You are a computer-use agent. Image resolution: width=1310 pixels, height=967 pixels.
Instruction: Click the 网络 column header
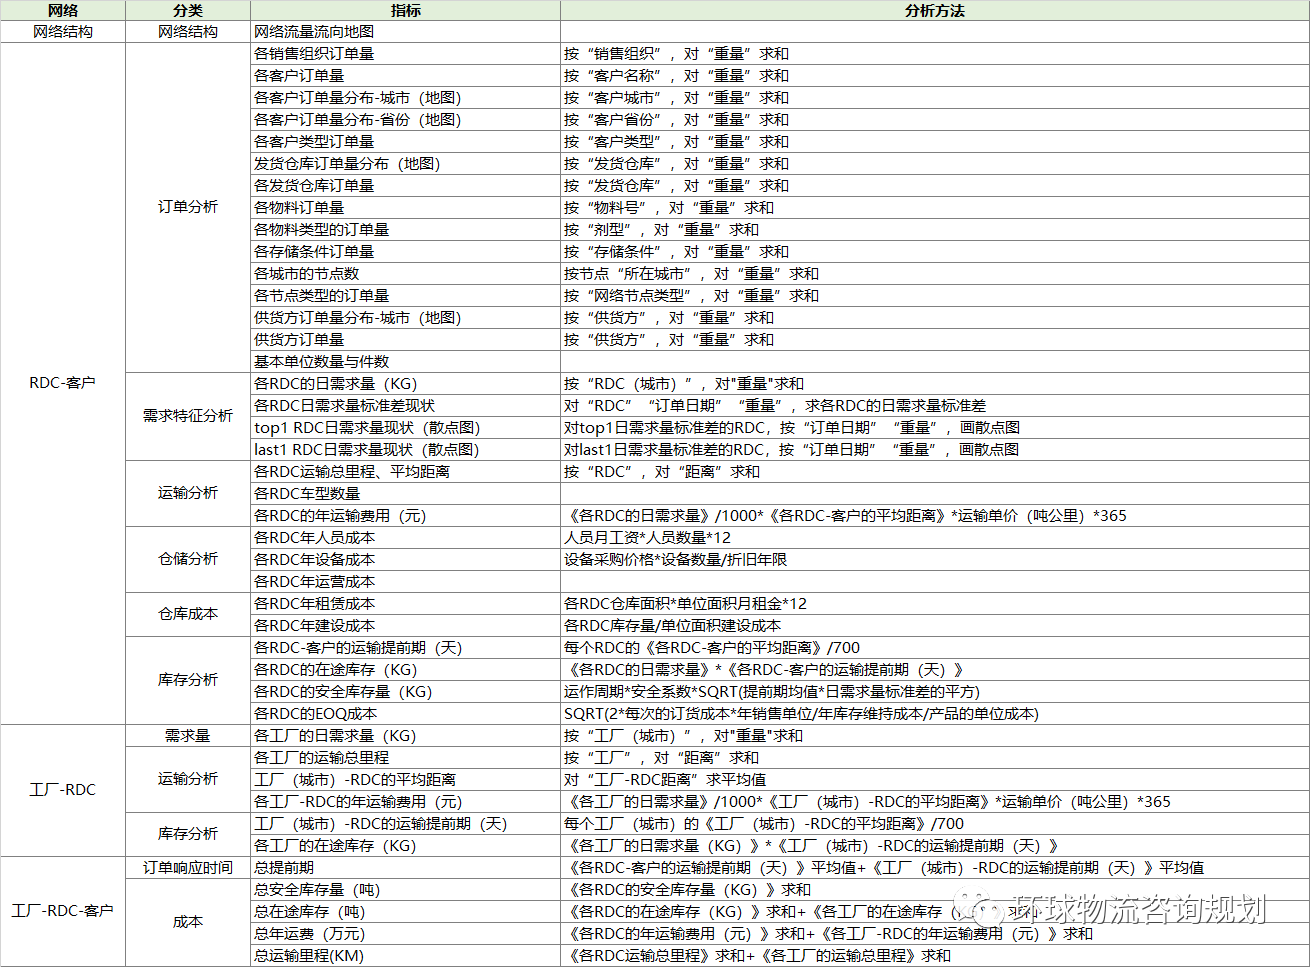point(63,10)
